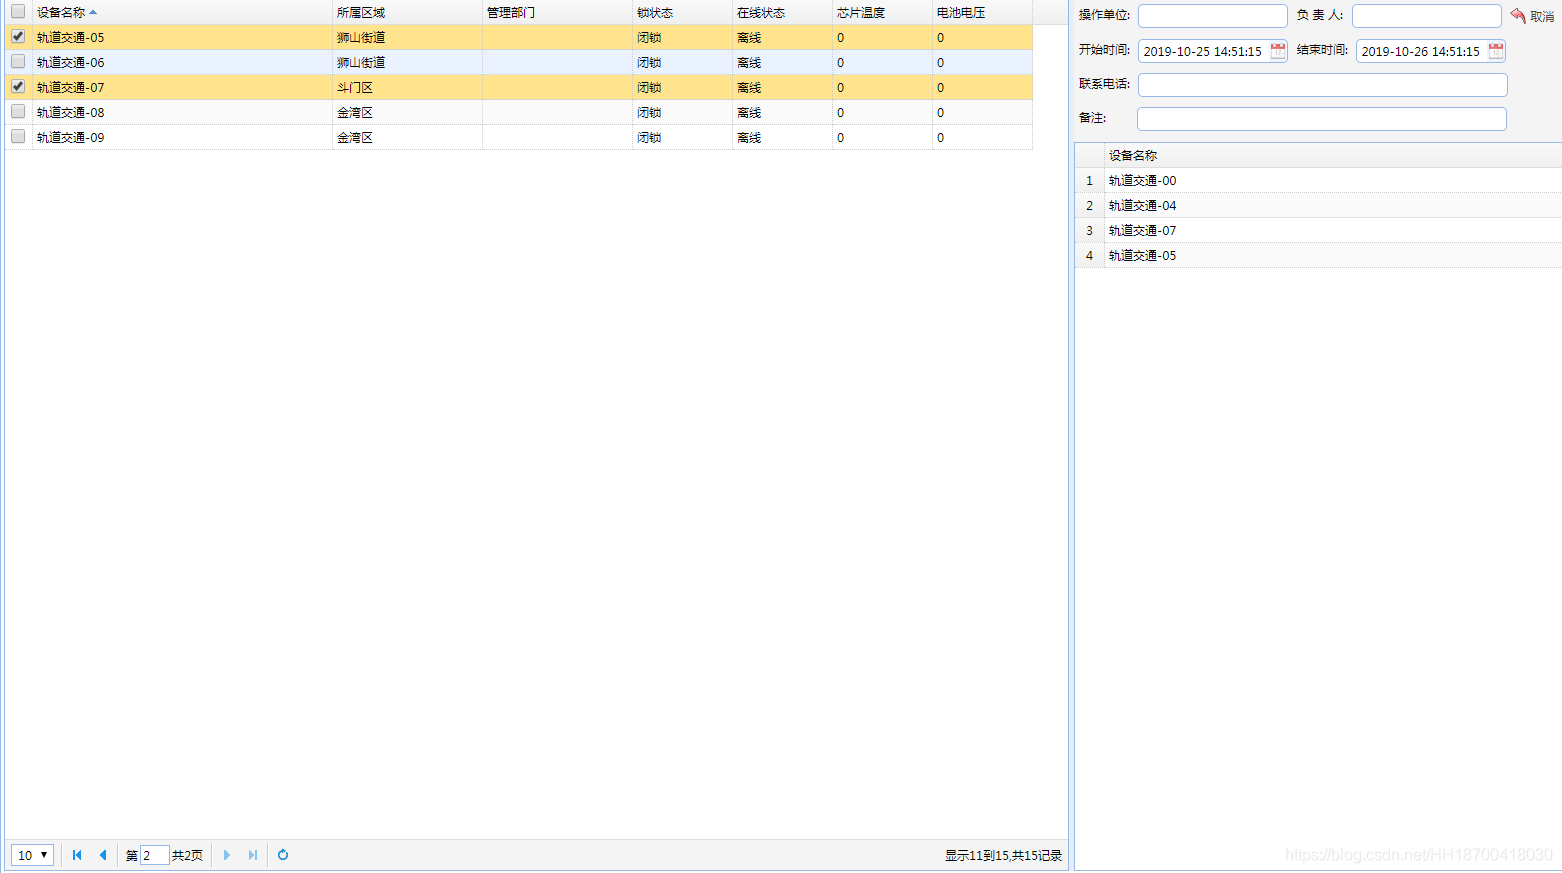Click 斗门区 cell in the grid

tap(407, 88)
